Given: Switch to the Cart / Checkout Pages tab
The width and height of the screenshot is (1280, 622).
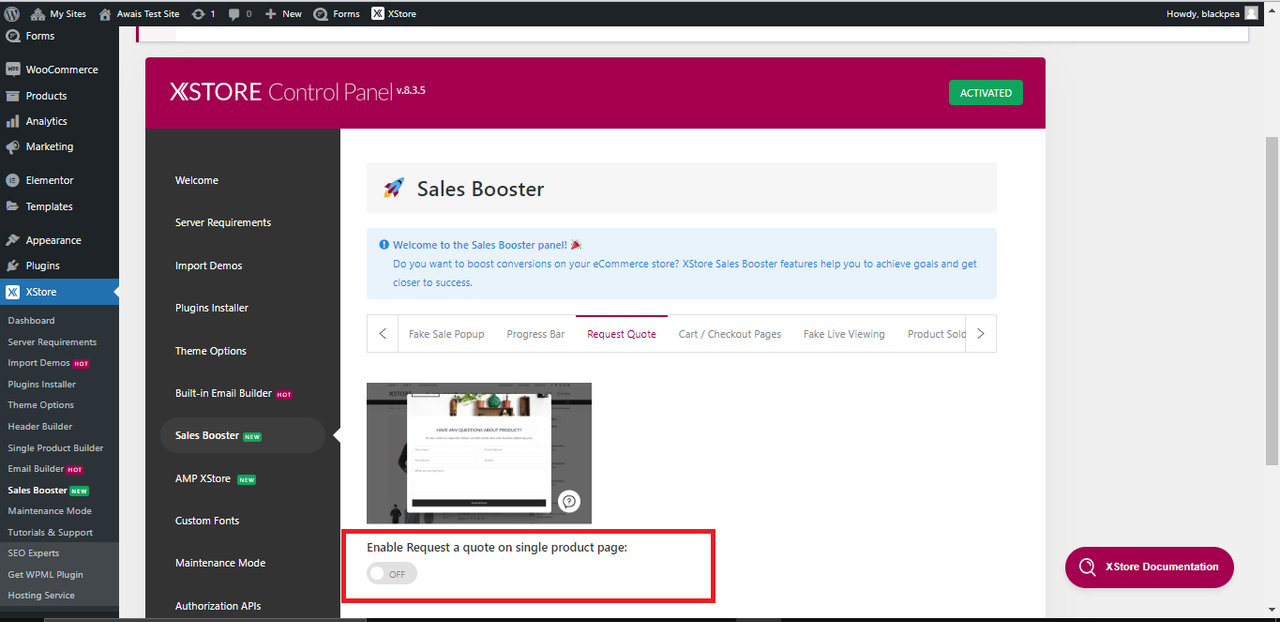Looking at the screenshot, I should 730,334.
